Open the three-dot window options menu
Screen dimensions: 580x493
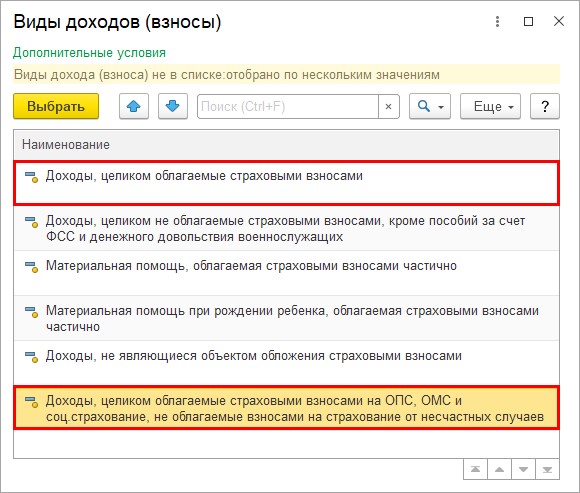pos(498,21)
